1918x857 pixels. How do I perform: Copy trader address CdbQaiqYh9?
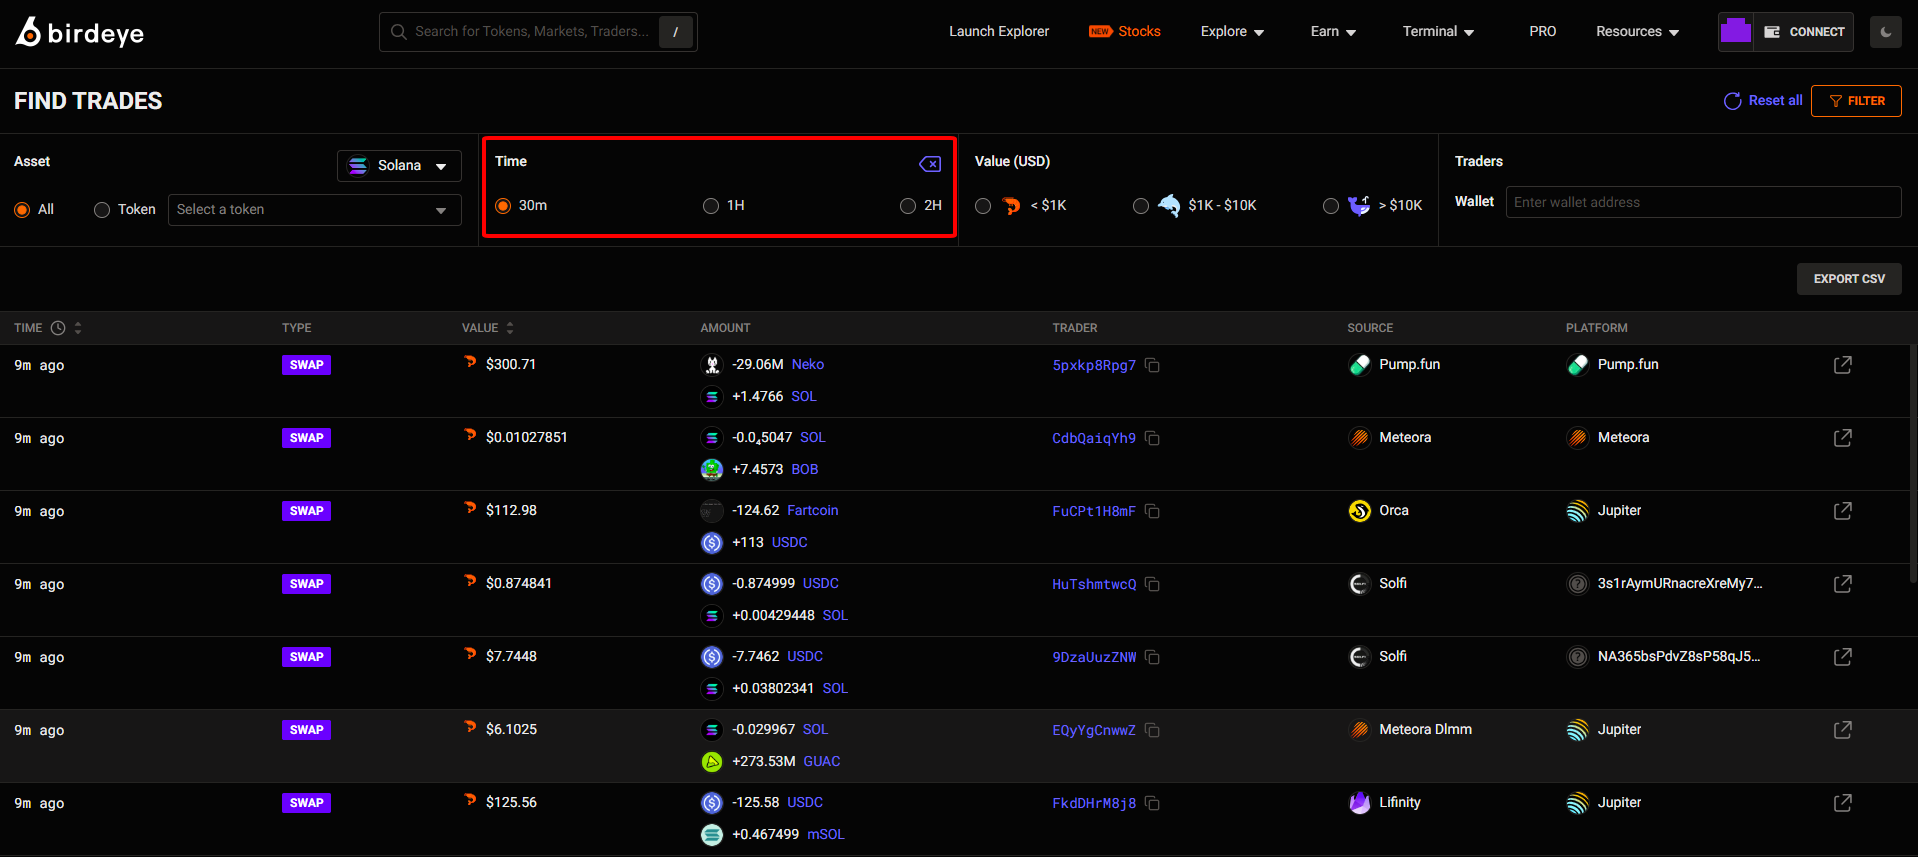coord(1152,439)
